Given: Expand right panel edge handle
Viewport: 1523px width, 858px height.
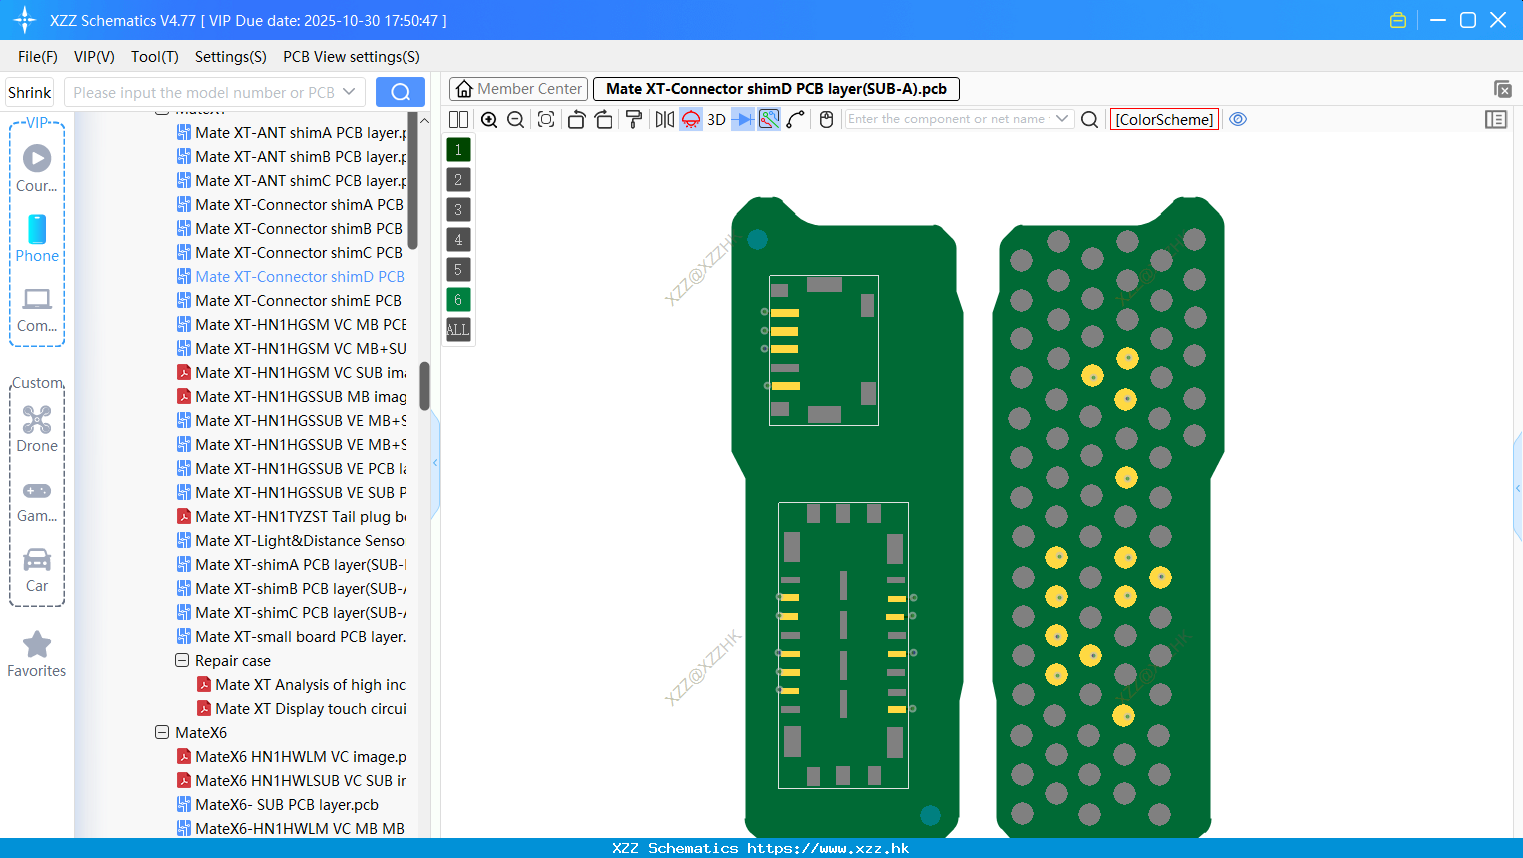Looking at the screenshot, I should point(1518,488).
